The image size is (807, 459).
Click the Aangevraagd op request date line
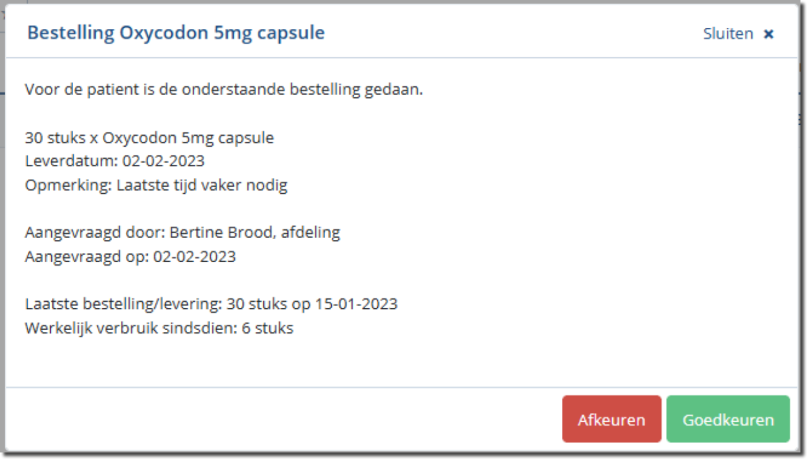pos(130,256)
